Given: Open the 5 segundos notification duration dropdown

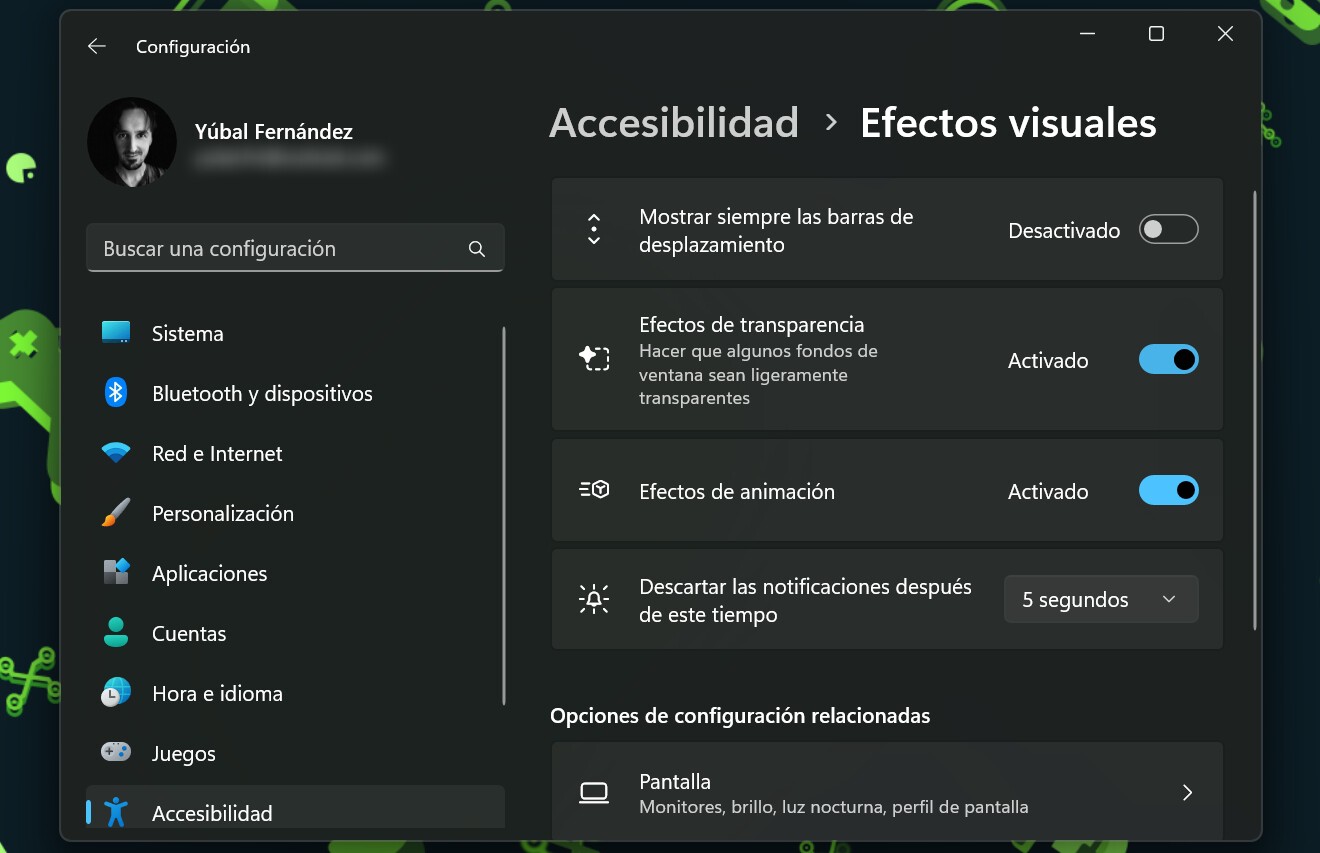Looking at the screenshot, I should [1100, 598].
